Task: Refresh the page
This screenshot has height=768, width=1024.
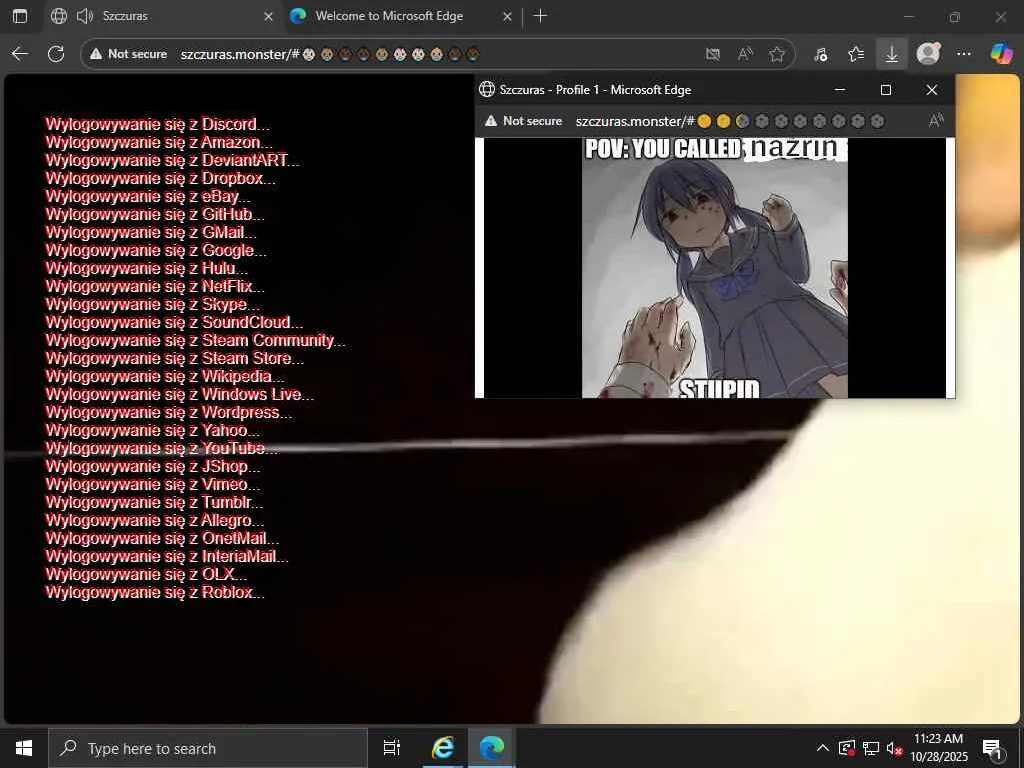Action: click(56, 54)
